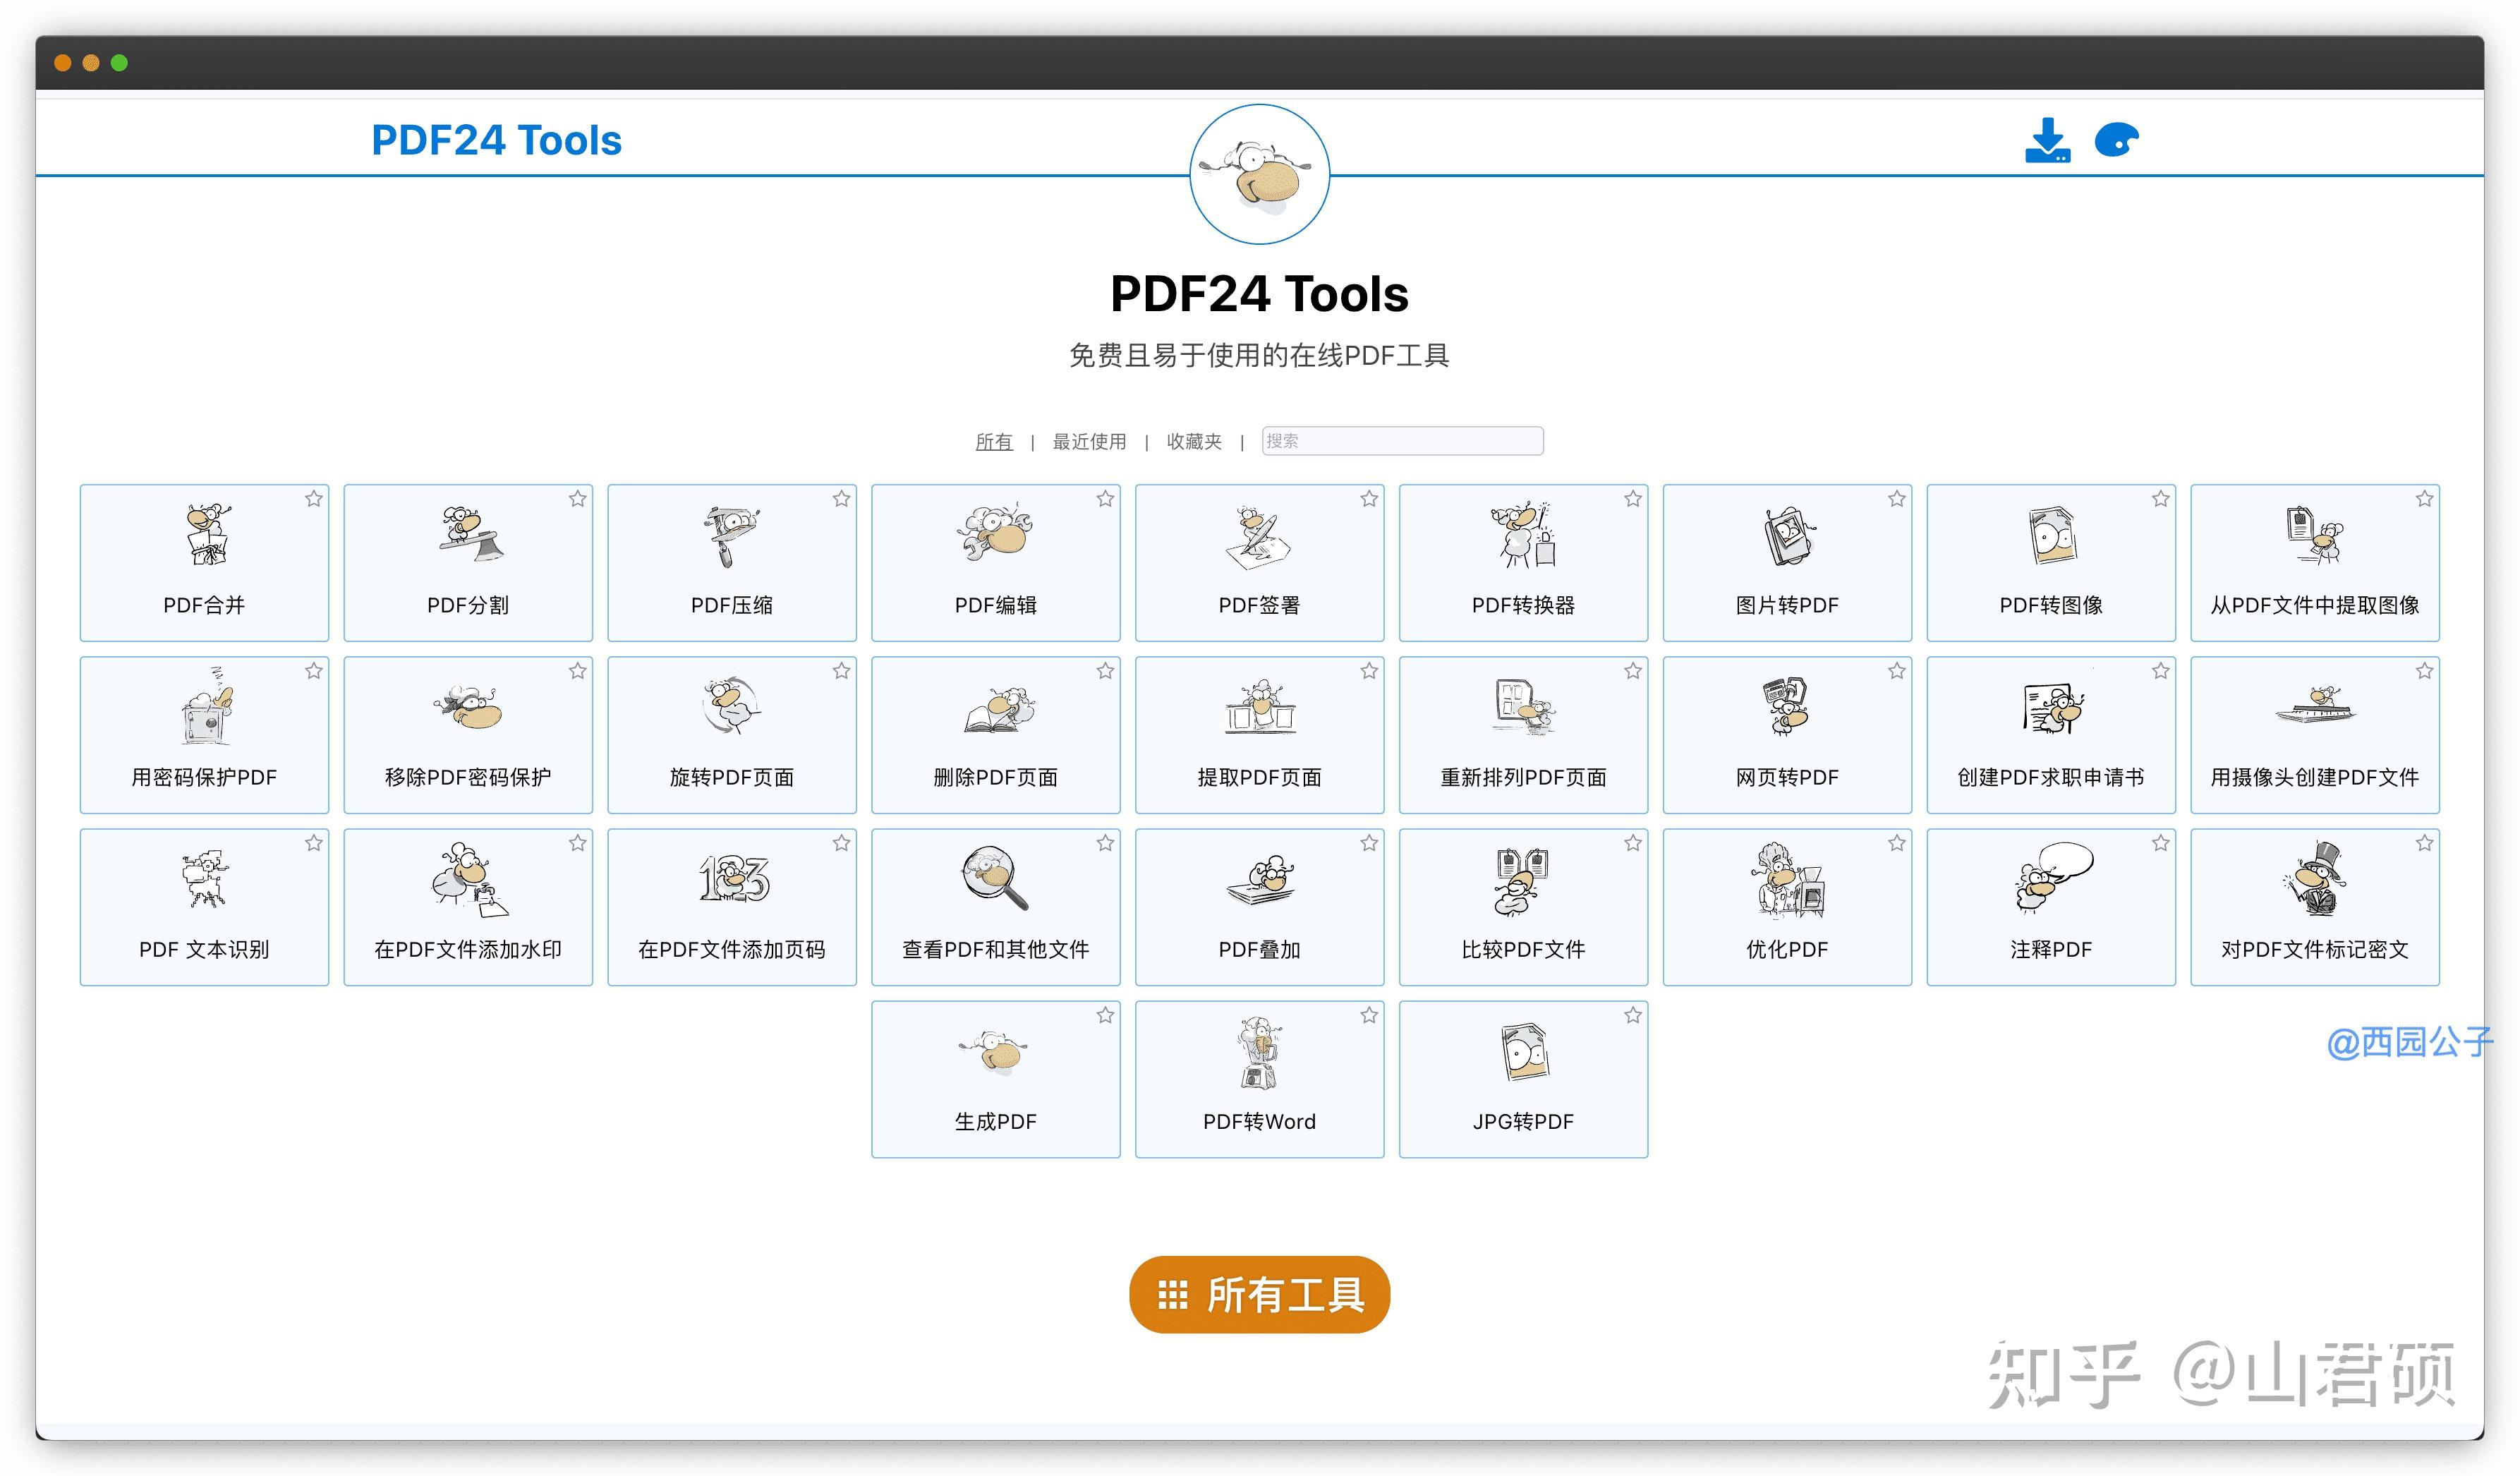Viewport: 2520px width, 1476px height.
Task: Open the 生成PDF tool icon
Action: tap(995, 1052)
